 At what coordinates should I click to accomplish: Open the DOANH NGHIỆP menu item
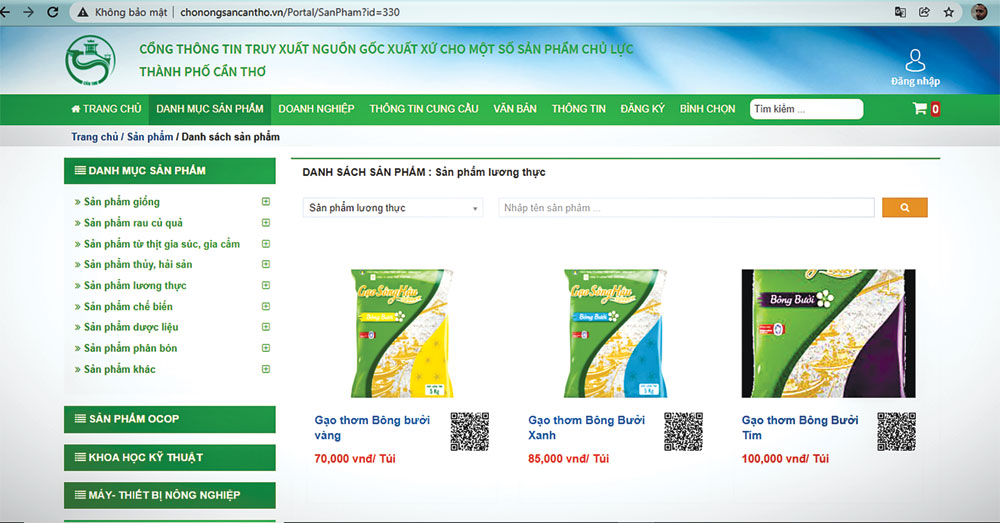[x=316, y=109]
